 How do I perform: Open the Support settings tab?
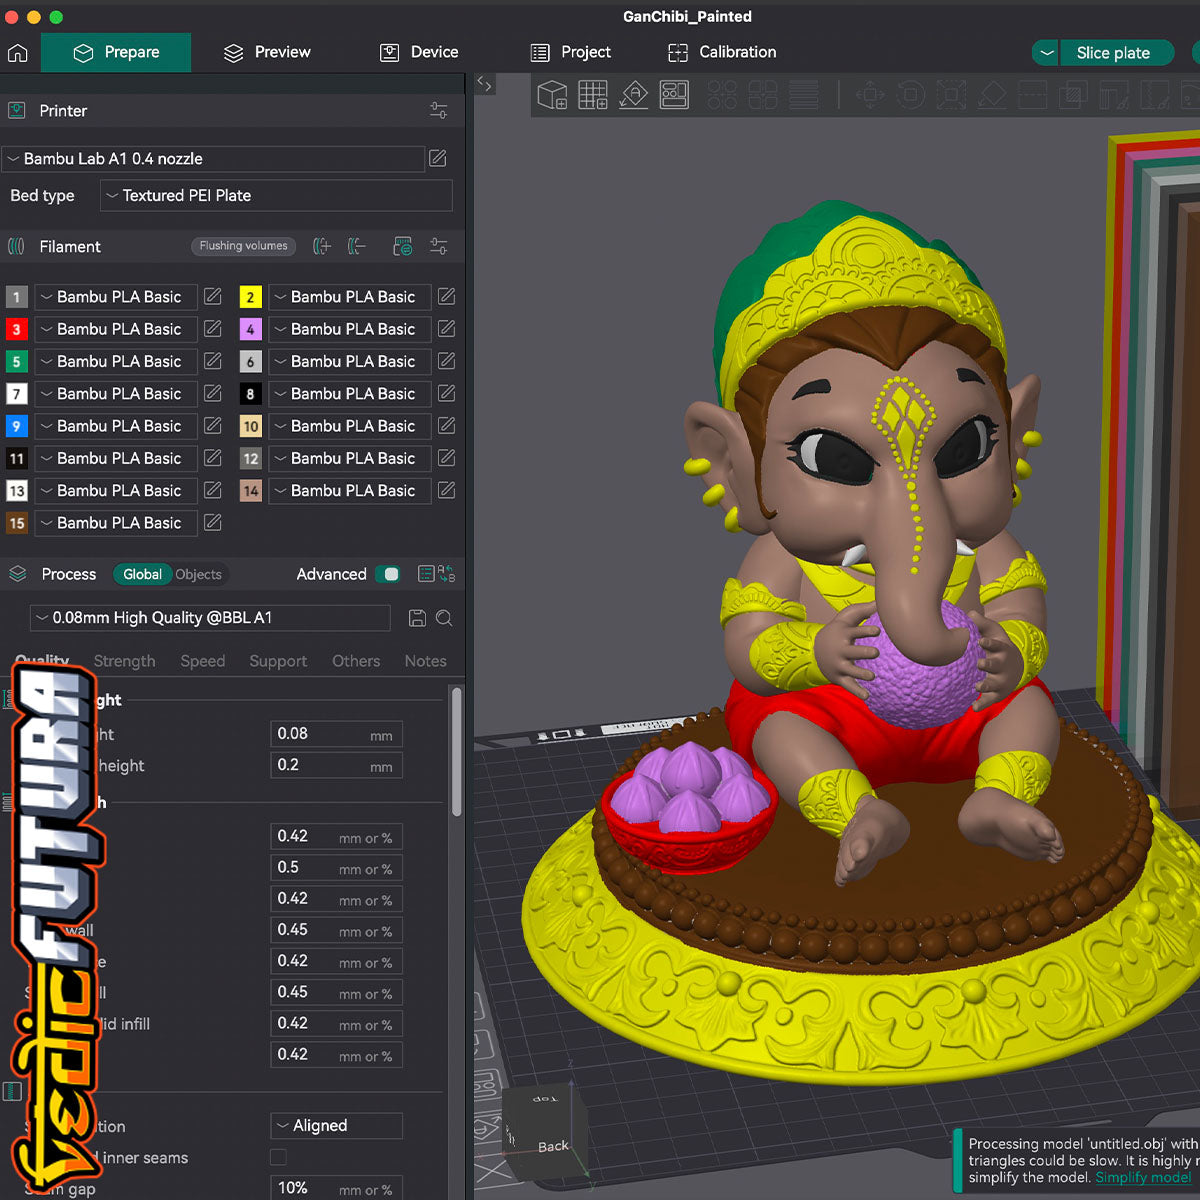pos(278,661)
